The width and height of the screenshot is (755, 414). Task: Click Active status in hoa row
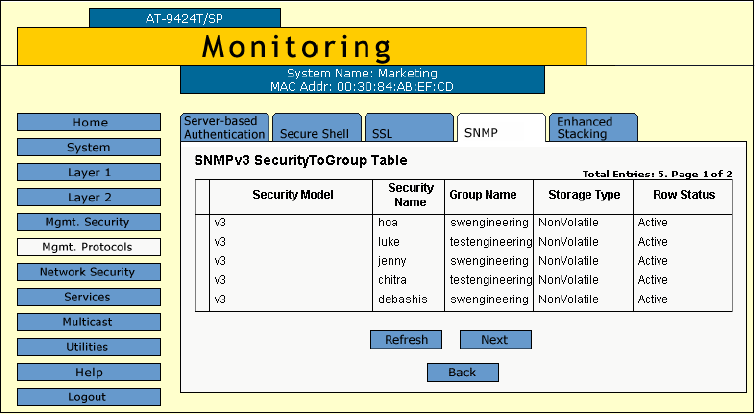[x=652, y=222]
